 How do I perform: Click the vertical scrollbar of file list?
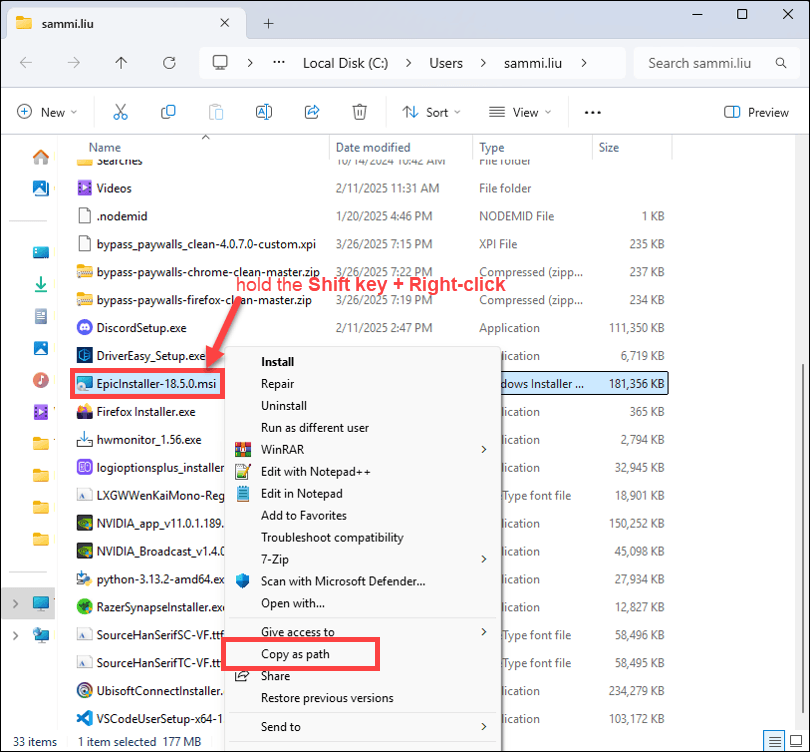tap(802, 538)
